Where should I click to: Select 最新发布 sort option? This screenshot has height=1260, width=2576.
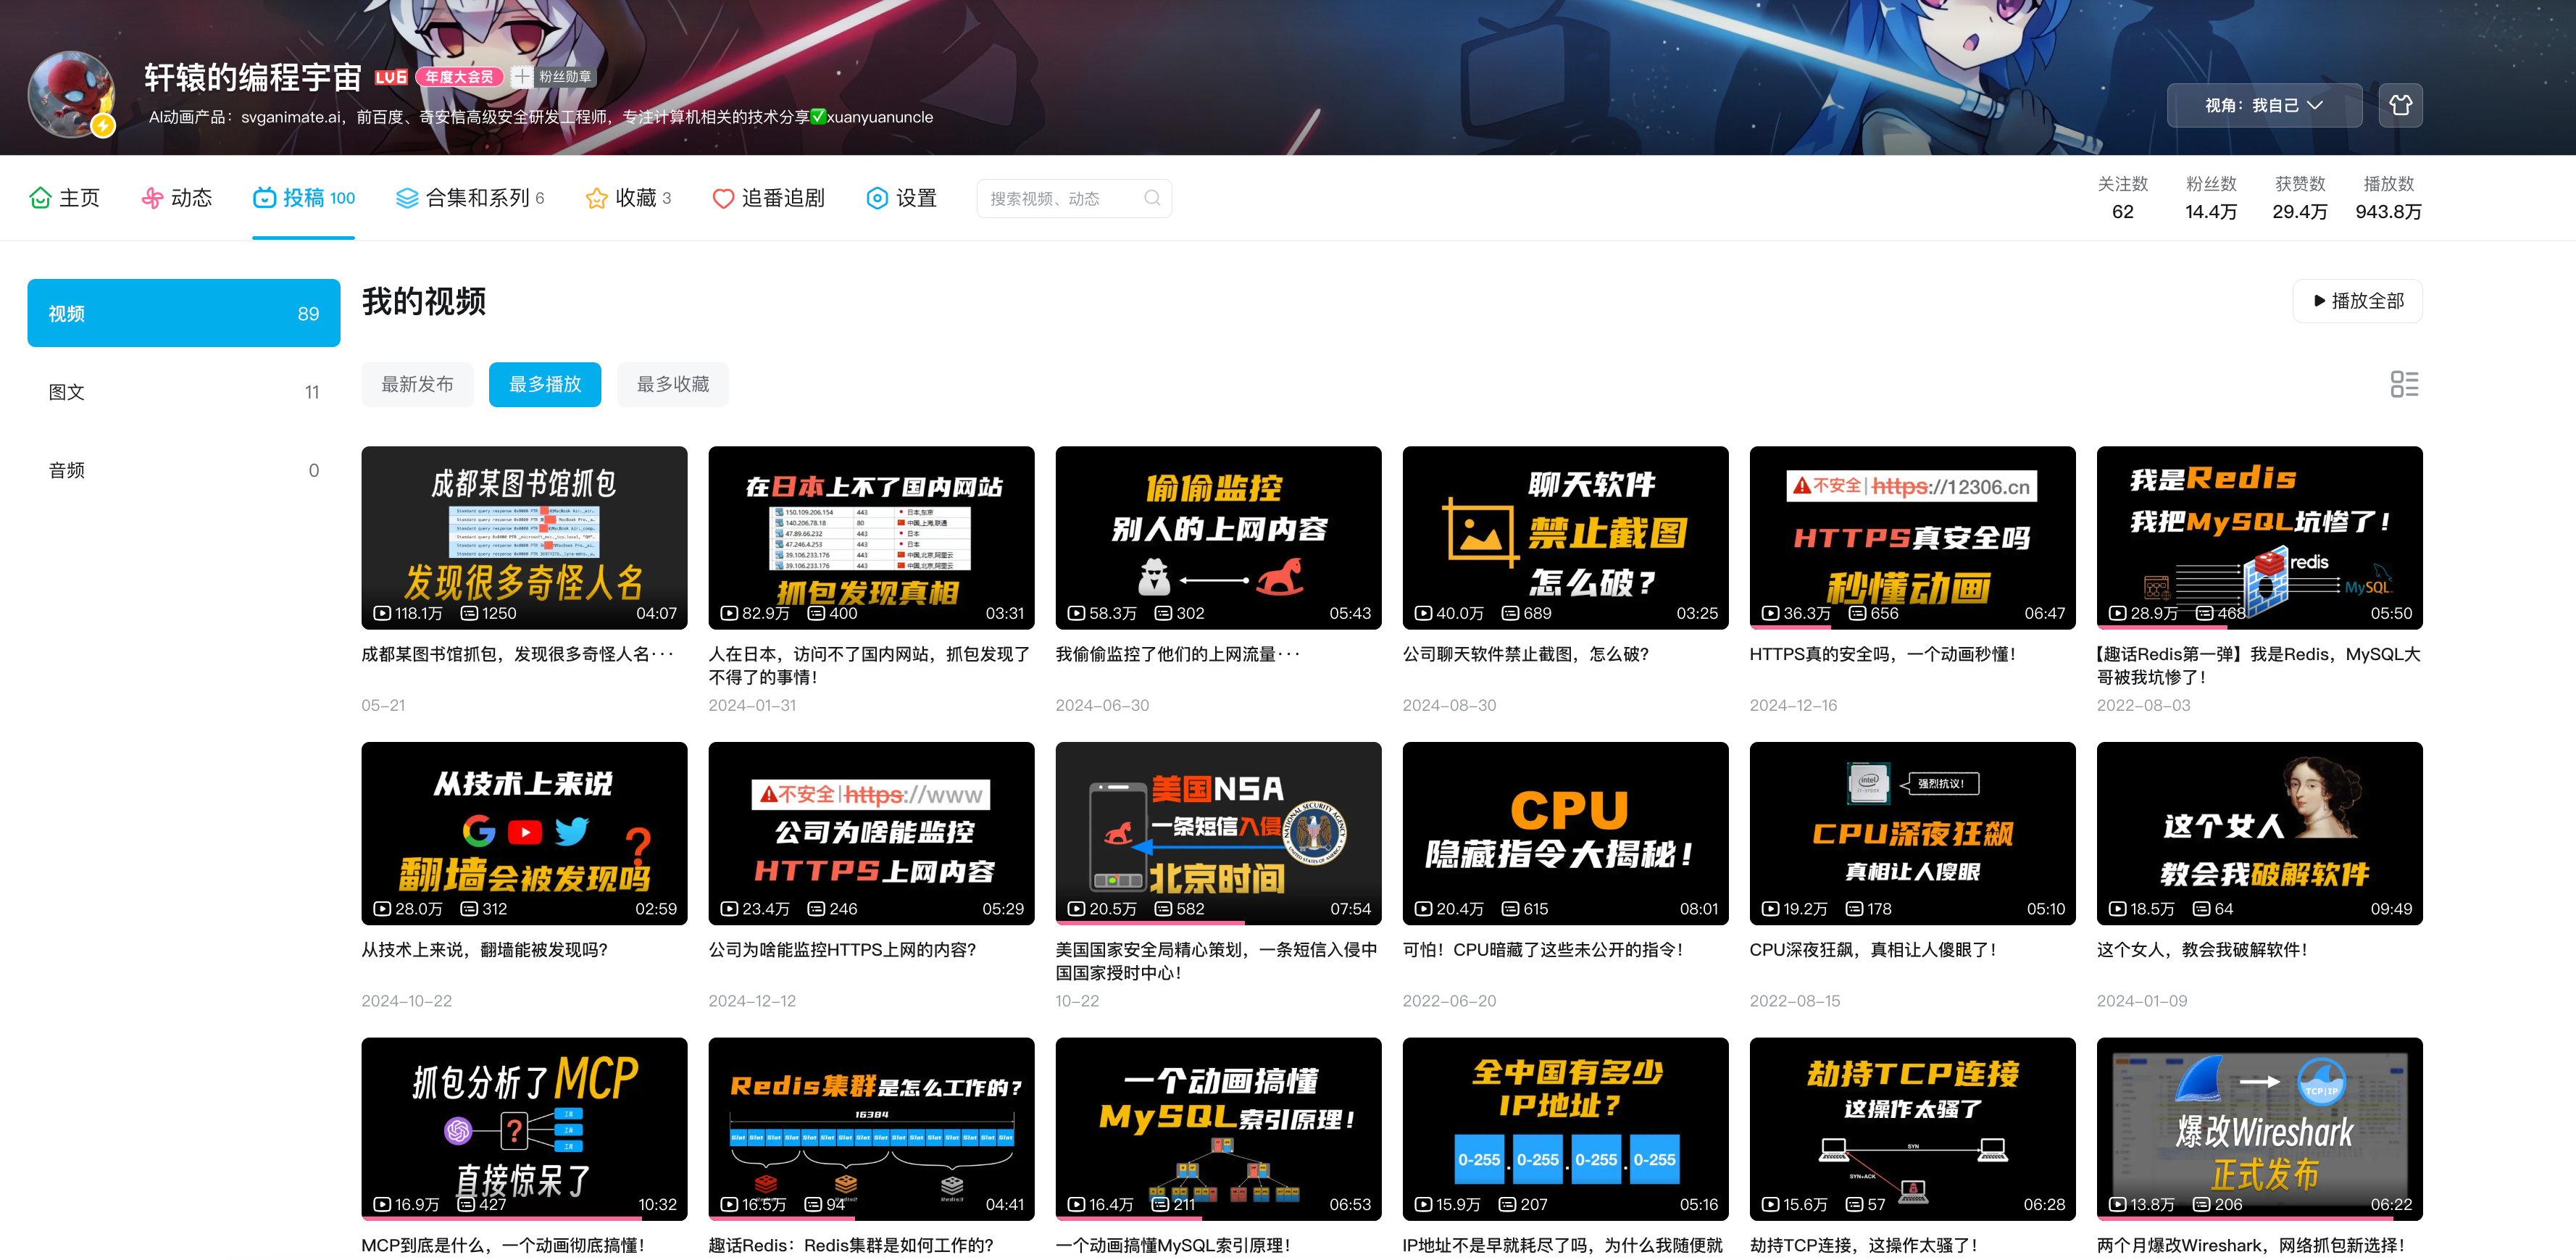coord(417,384)
